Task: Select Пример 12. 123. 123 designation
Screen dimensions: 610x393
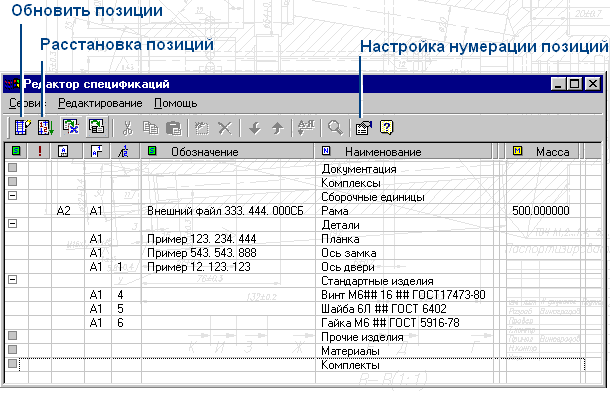Action: pyautogui.click(x=199, y=267)
